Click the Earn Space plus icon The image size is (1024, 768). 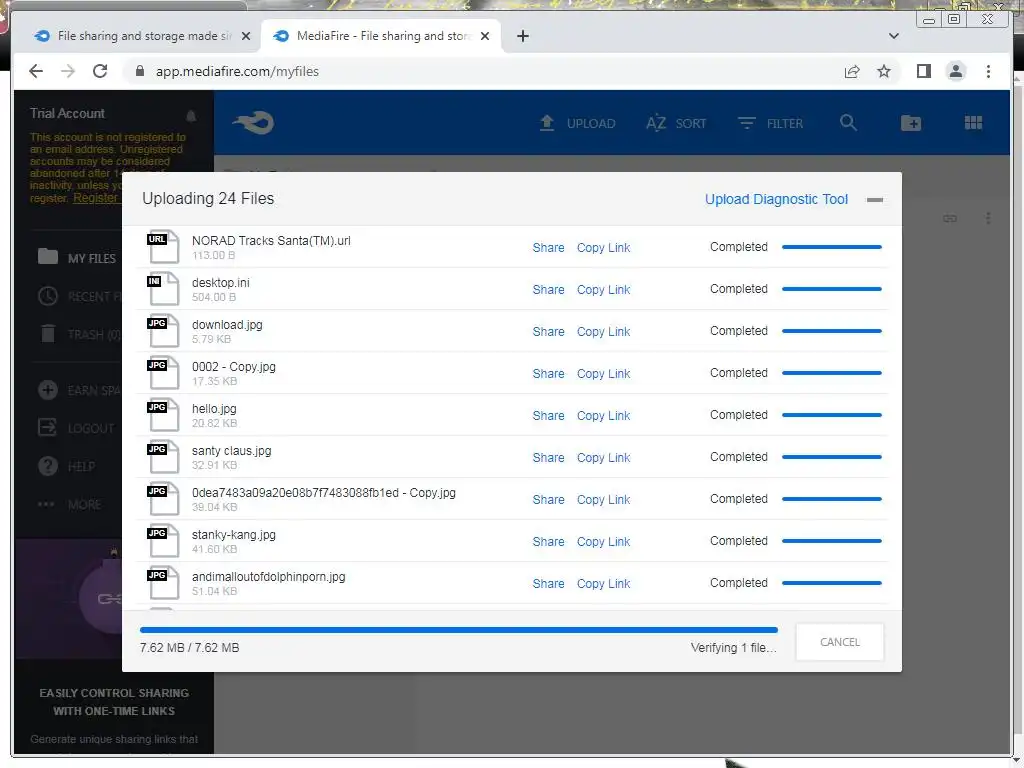[x=48, y=390]
